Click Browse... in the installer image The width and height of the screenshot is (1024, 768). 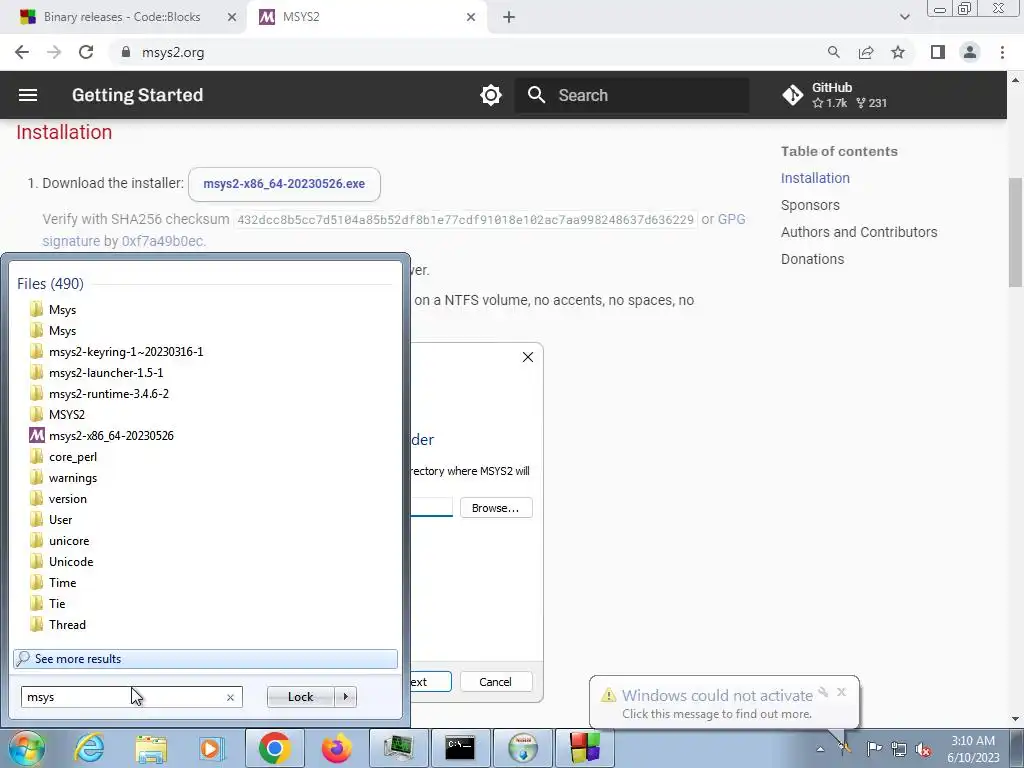click(x=496, y=508)
